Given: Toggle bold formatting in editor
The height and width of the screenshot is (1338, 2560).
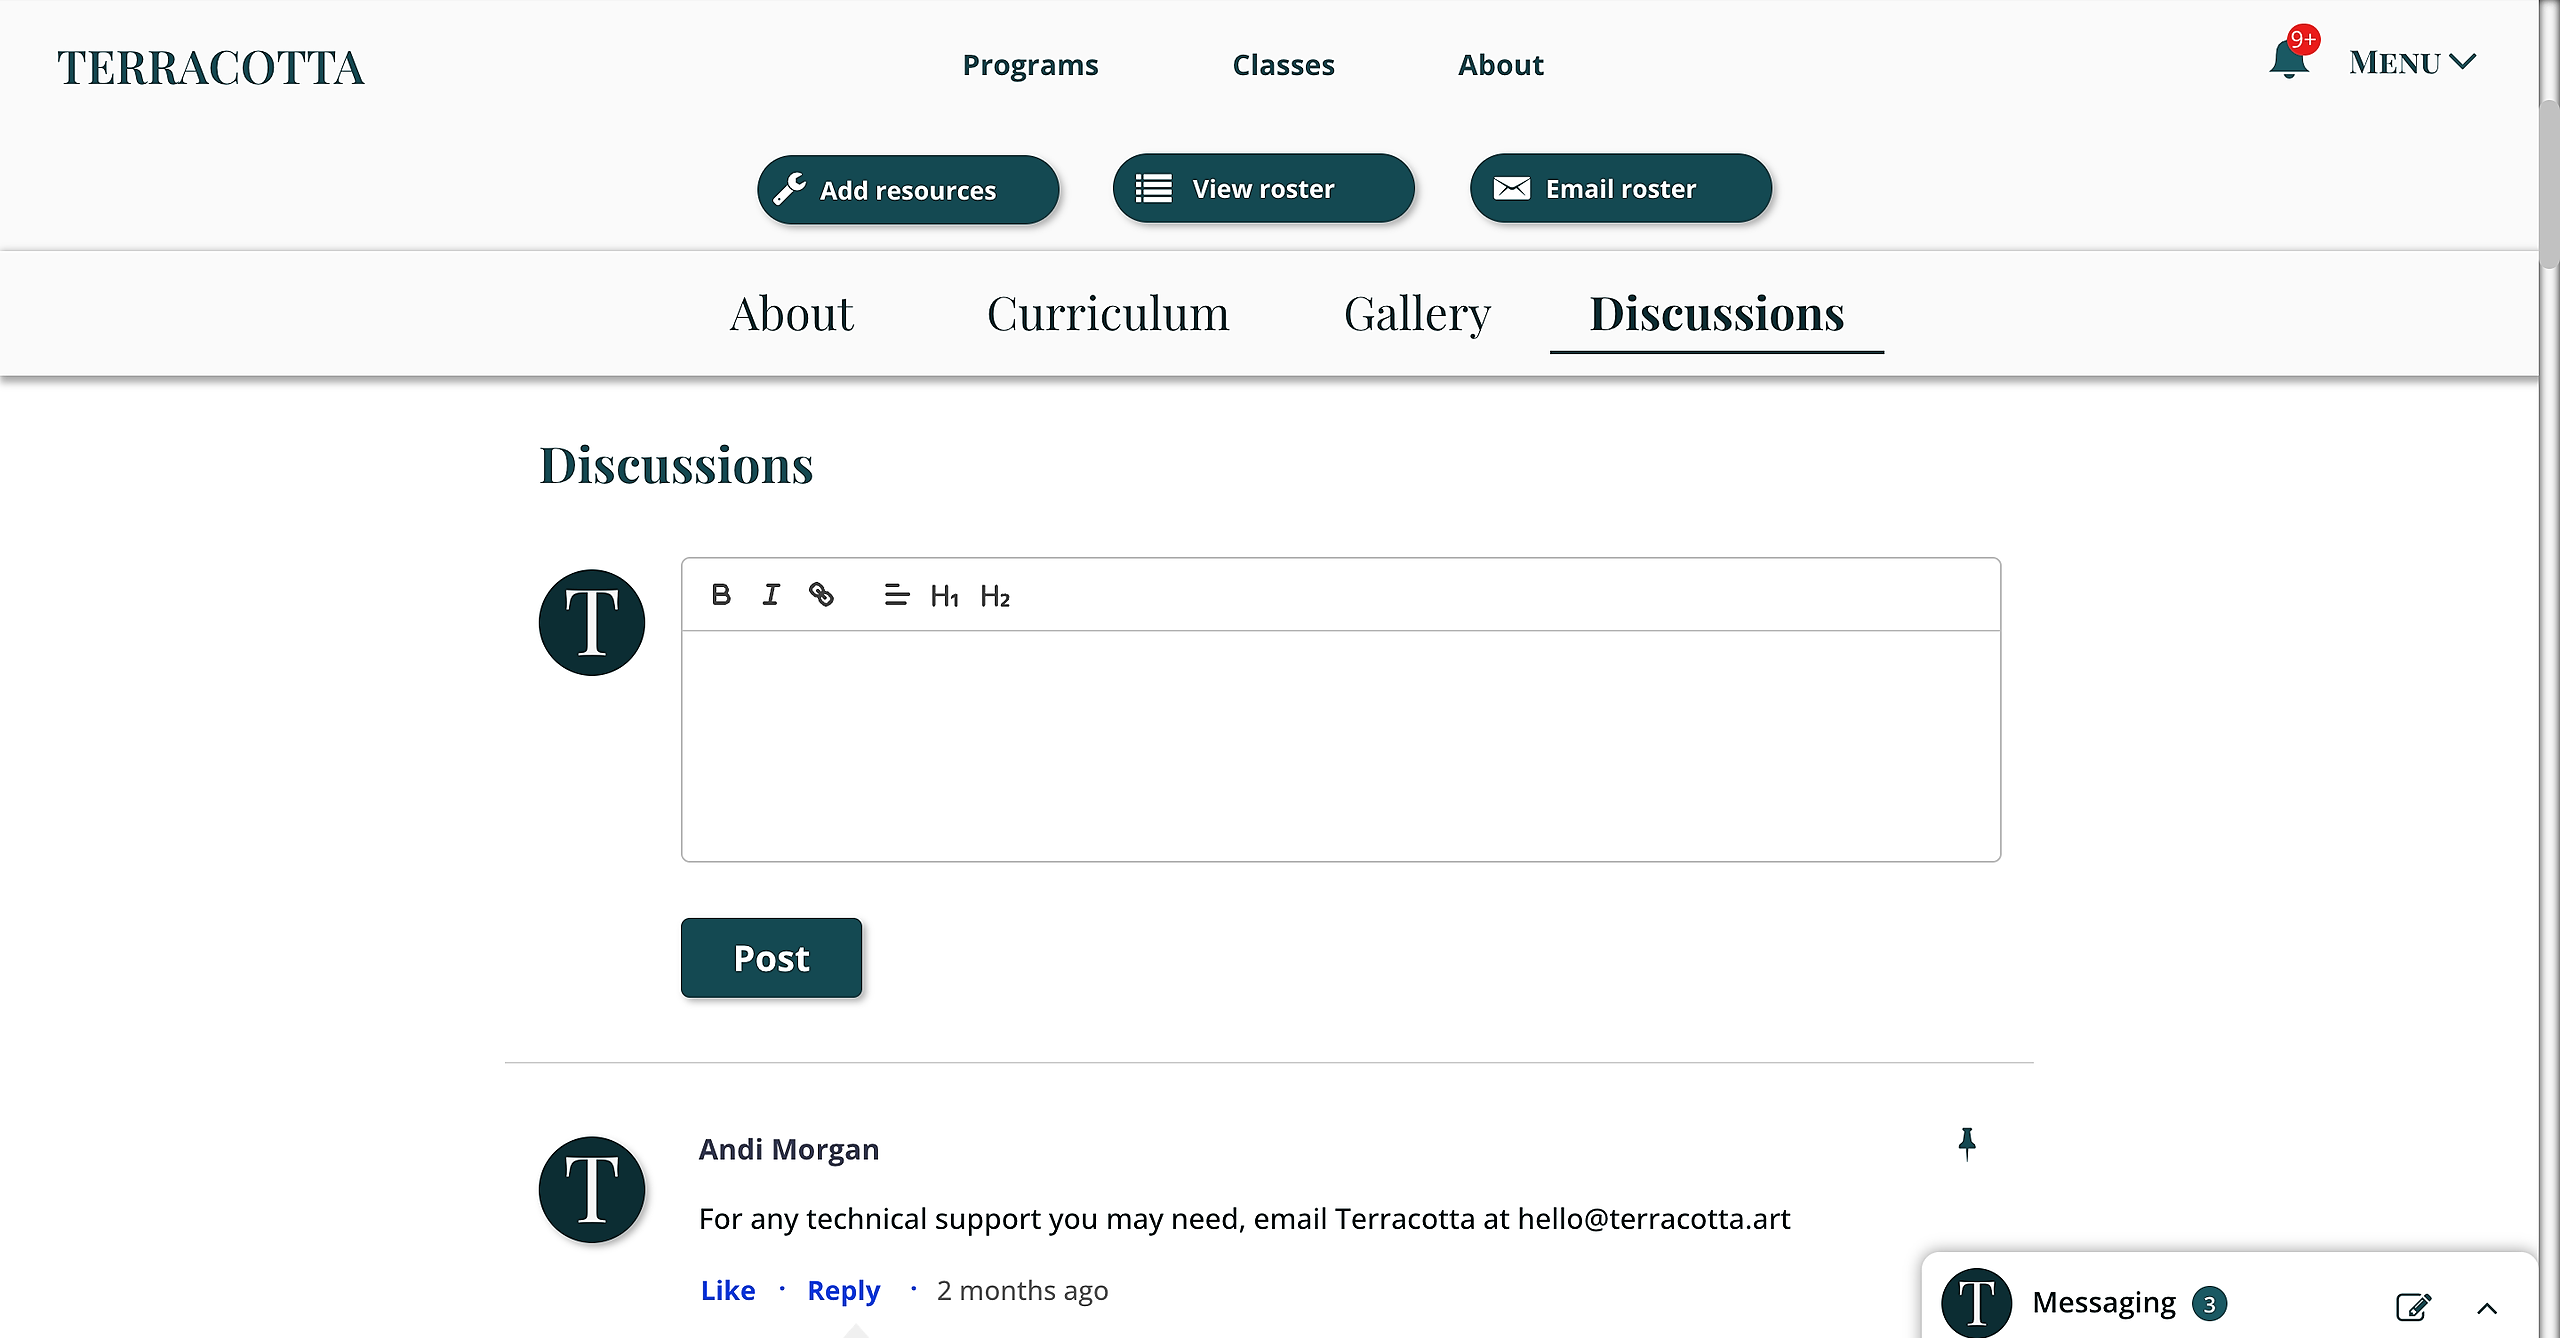Looking at the screenshot, I should click(x=720, y=595).
